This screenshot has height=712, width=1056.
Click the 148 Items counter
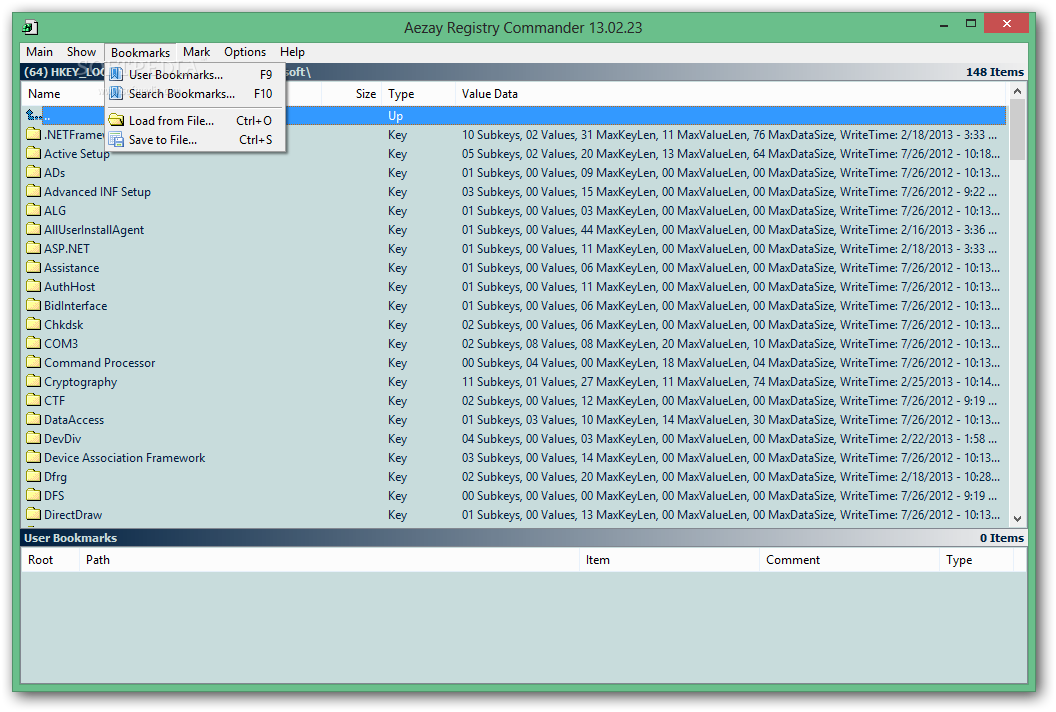(x=994, y=72)
